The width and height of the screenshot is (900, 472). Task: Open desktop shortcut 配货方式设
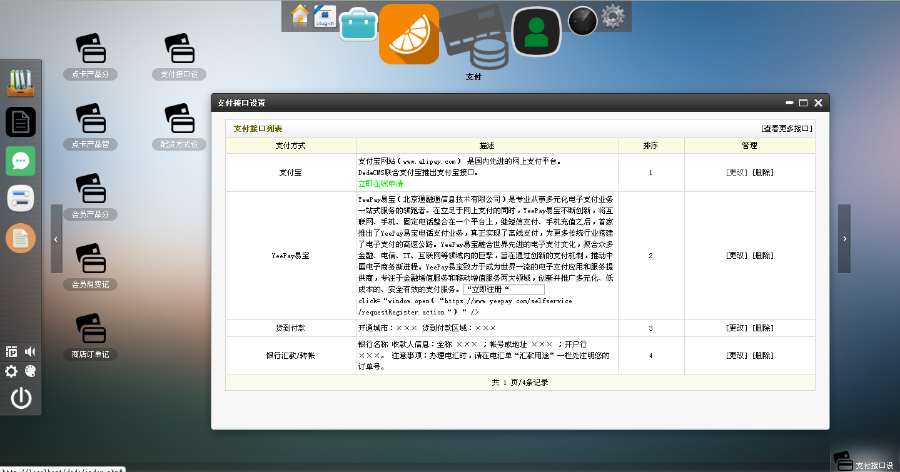coord(179,126)
